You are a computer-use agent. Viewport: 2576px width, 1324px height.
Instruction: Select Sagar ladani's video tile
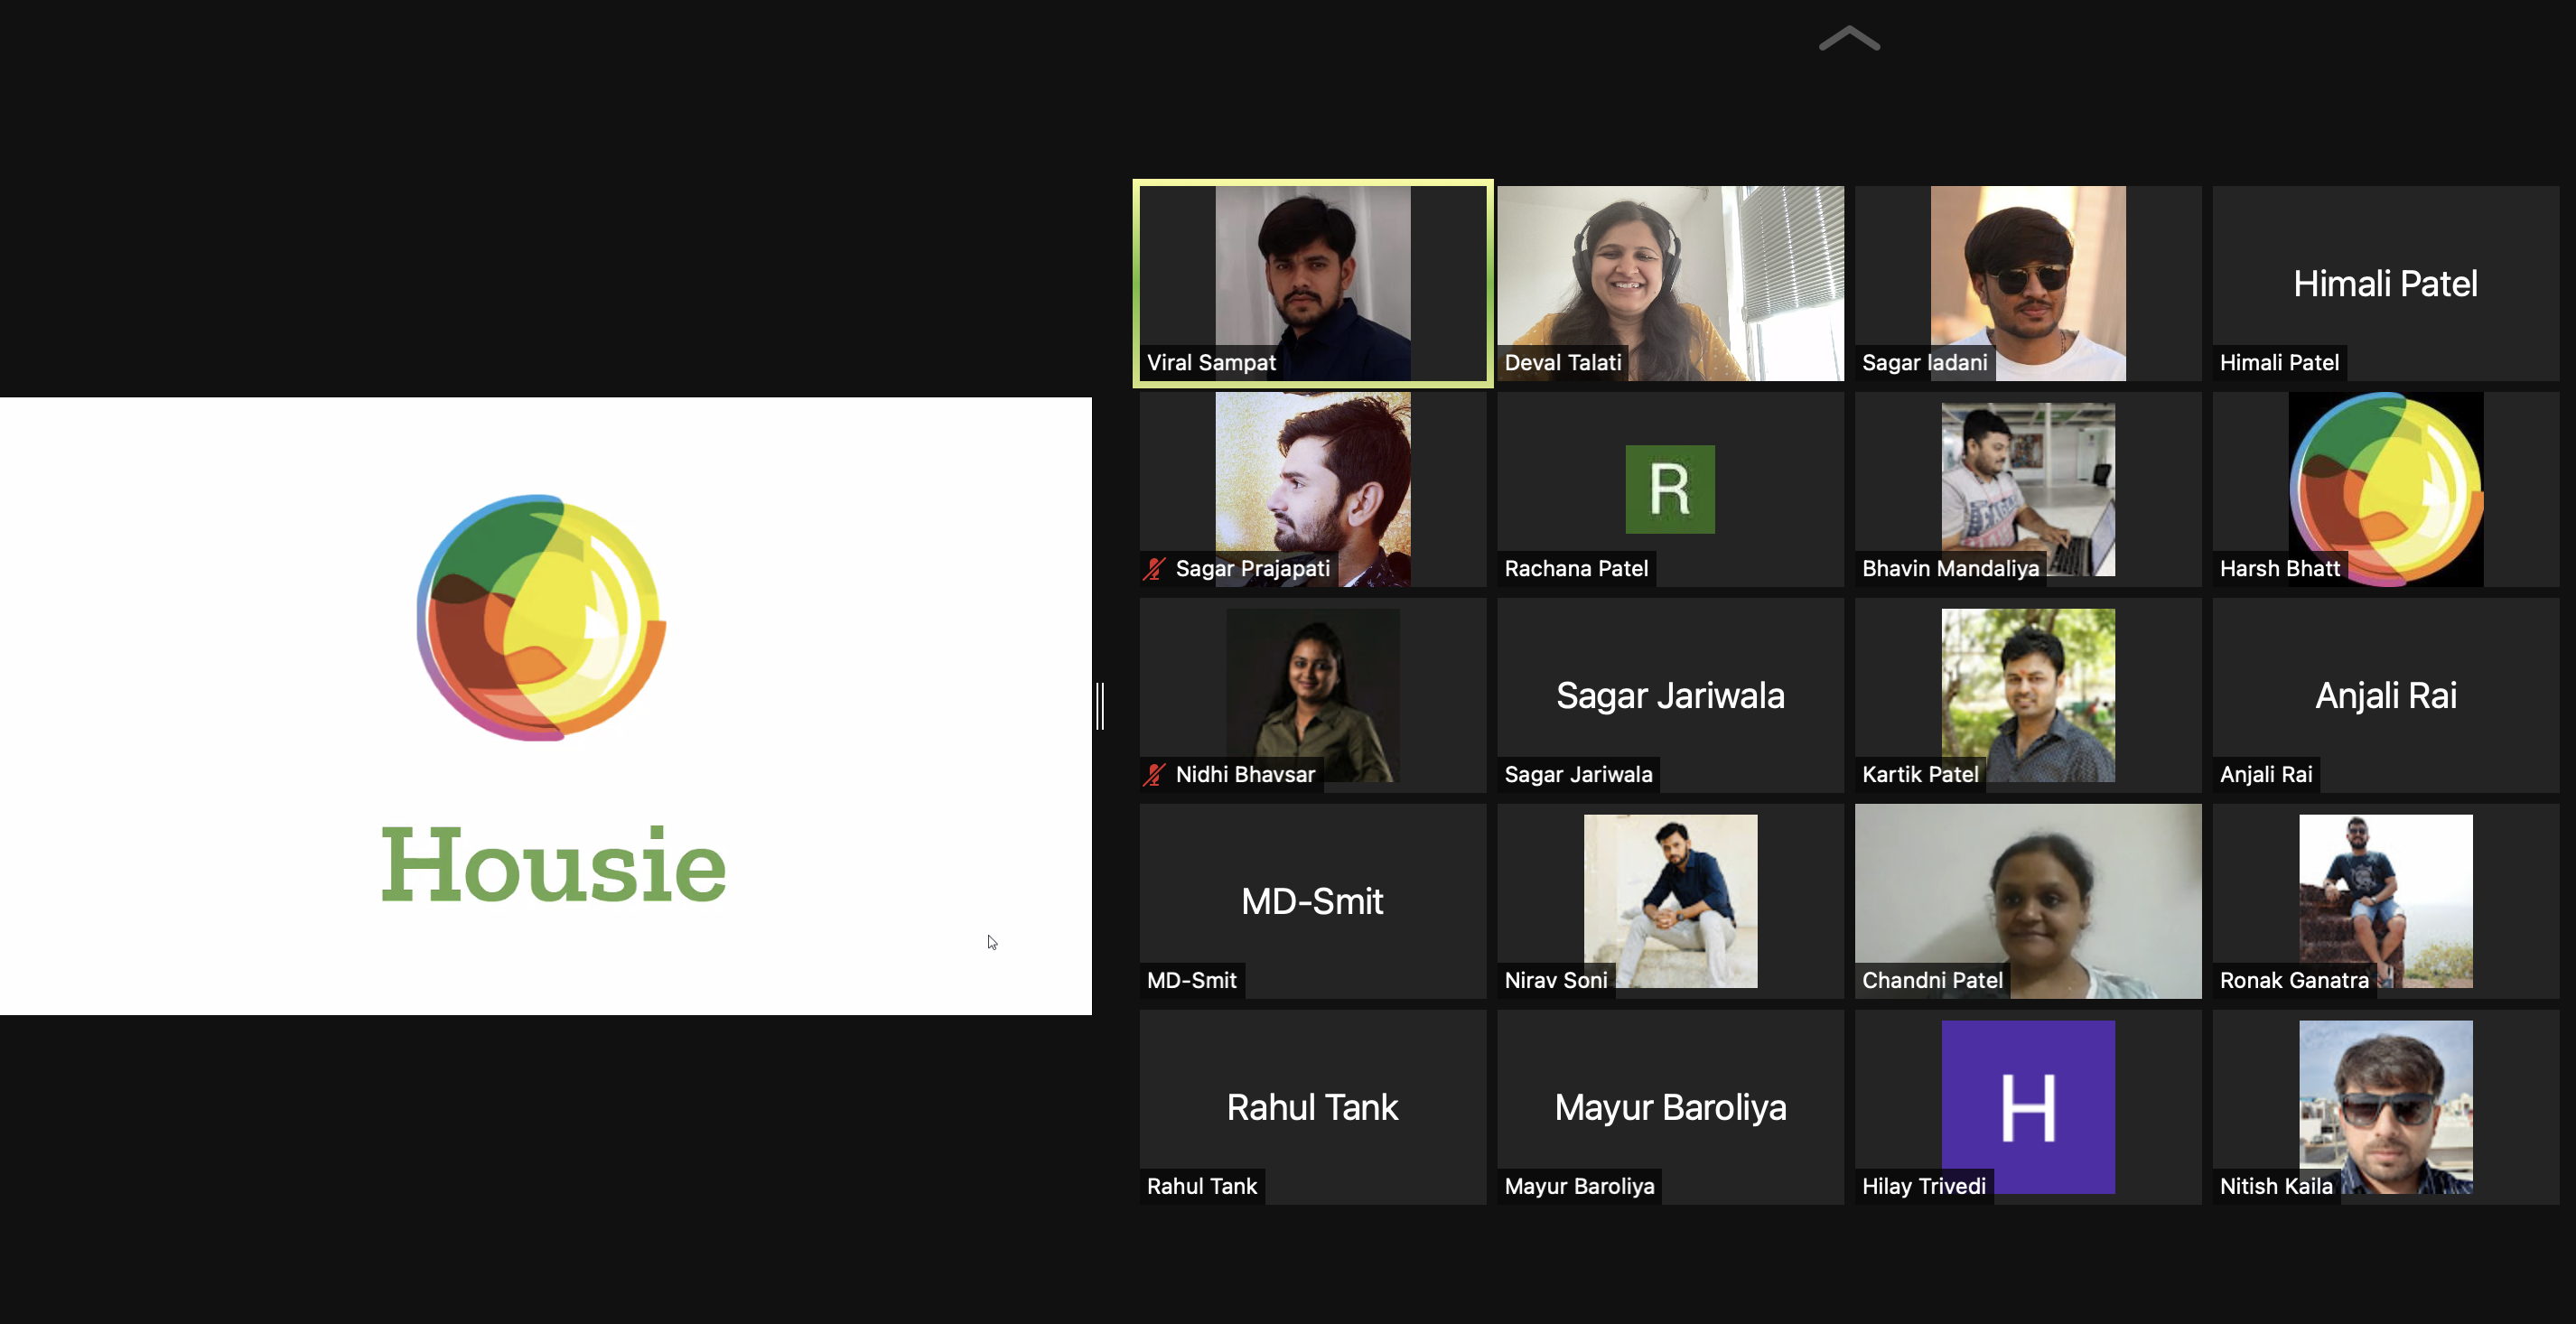[x=2028, y=283]
